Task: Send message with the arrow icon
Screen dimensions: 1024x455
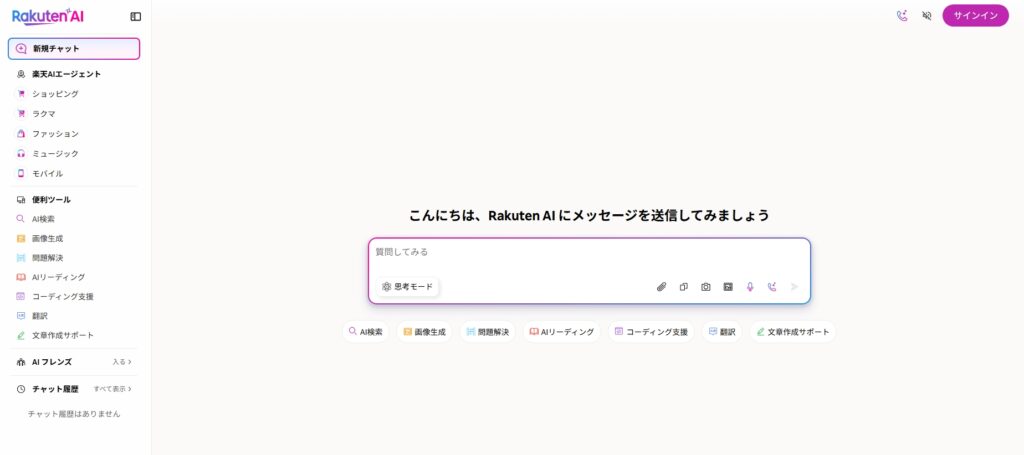Action: (x=794, y=287)
